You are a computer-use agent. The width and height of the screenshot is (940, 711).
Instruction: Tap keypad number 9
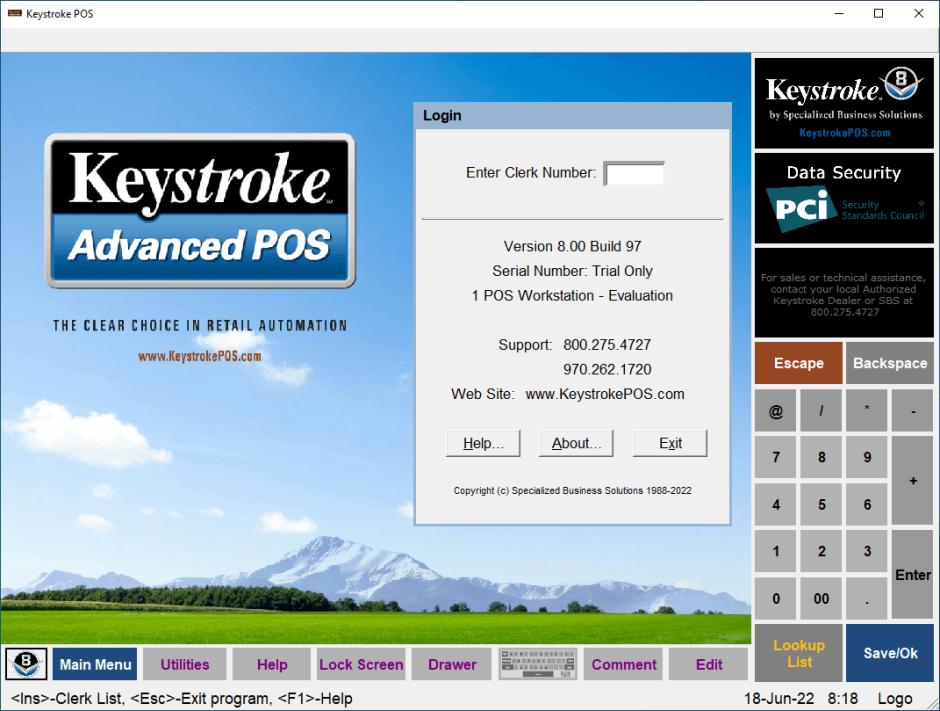867,457
